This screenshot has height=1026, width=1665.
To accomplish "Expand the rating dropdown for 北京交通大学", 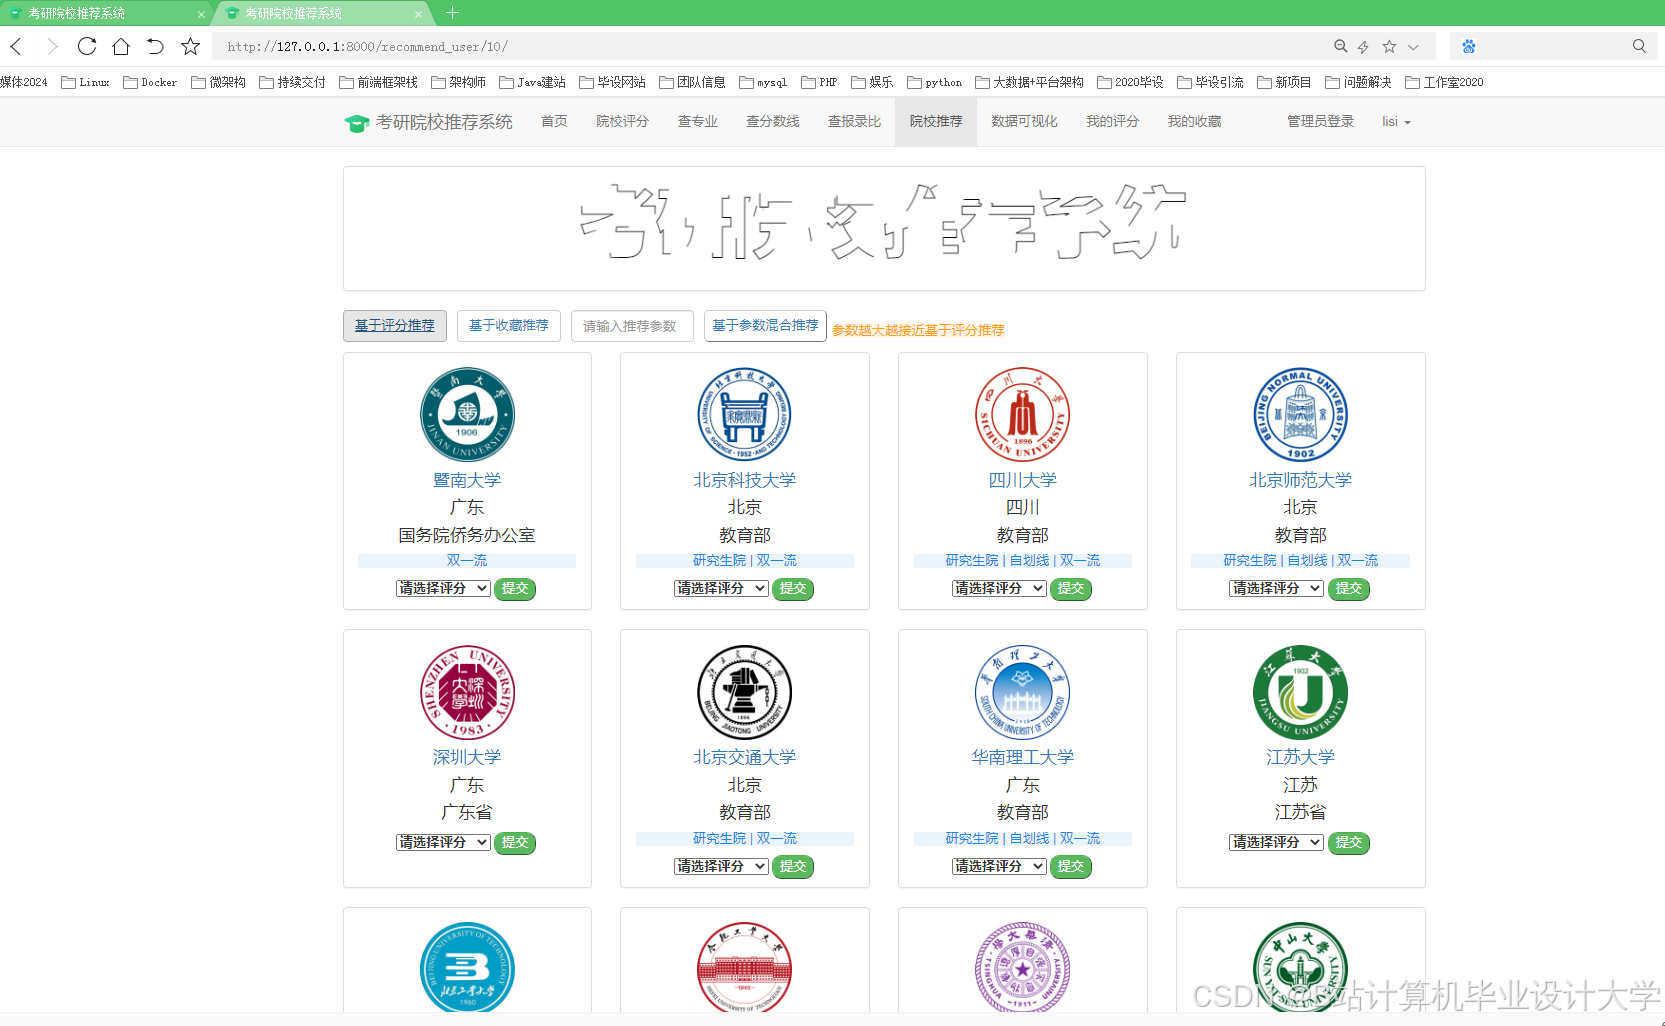I will point(721,866).
